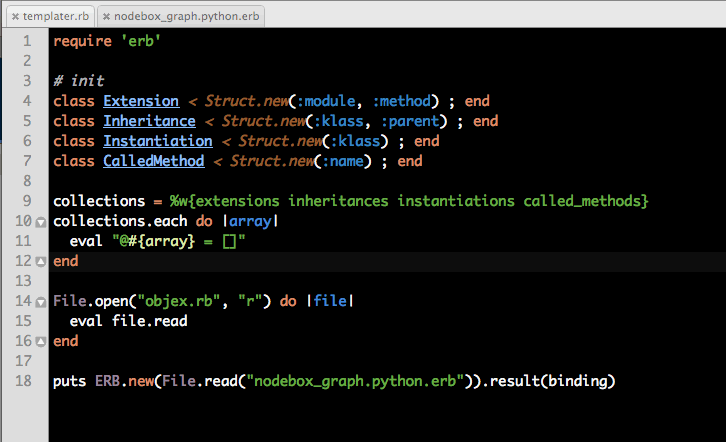Image resolution: width=726 pixels, height=442 pixels.
Task: Collapse the fold marker on line 14
Action: coord(41,302)
